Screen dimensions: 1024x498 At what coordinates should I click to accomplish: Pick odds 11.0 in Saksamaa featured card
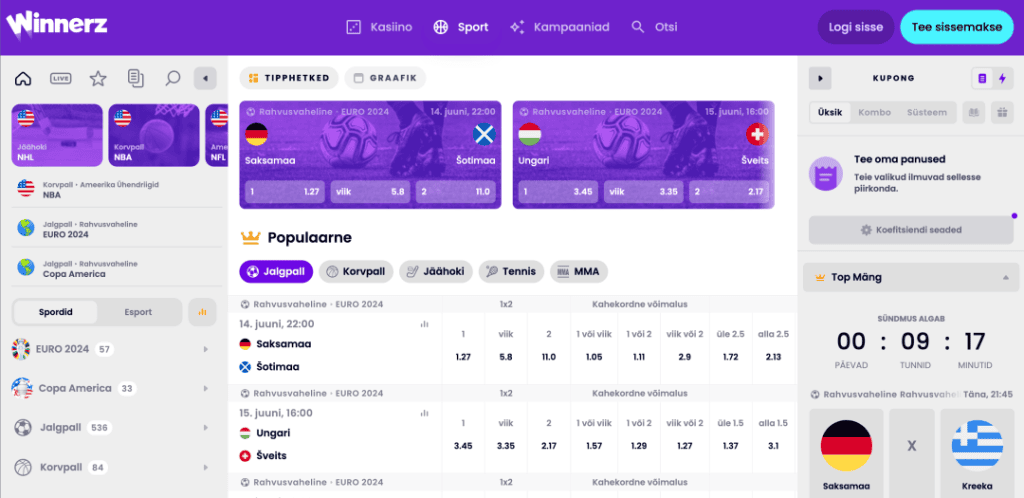(456, 193)
